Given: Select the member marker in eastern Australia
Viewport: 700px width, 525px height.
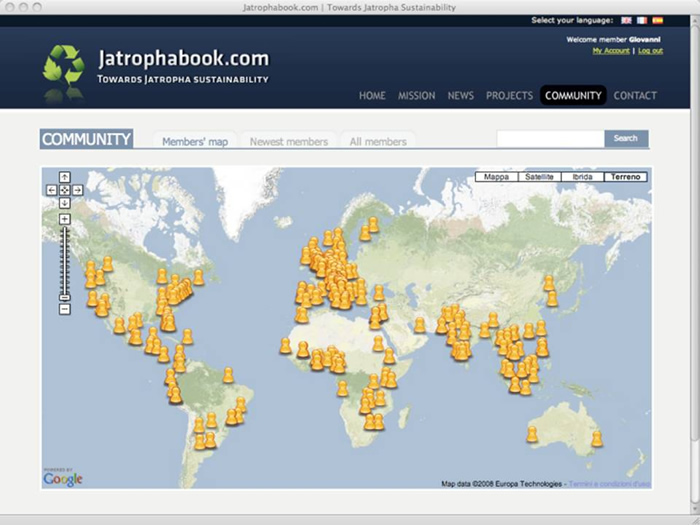Looking at the screenshot, I should (597, 439).
